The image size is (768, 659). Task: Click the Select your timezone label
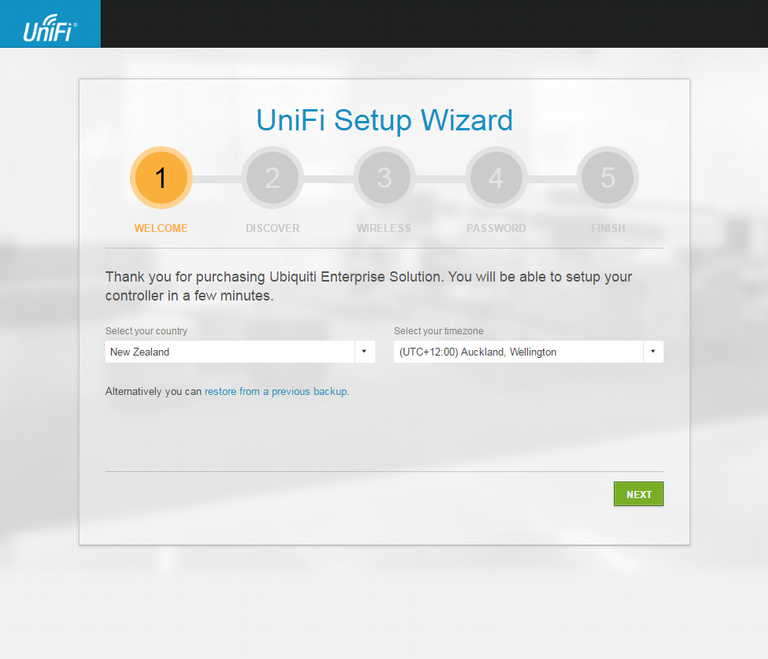(438, 331)
